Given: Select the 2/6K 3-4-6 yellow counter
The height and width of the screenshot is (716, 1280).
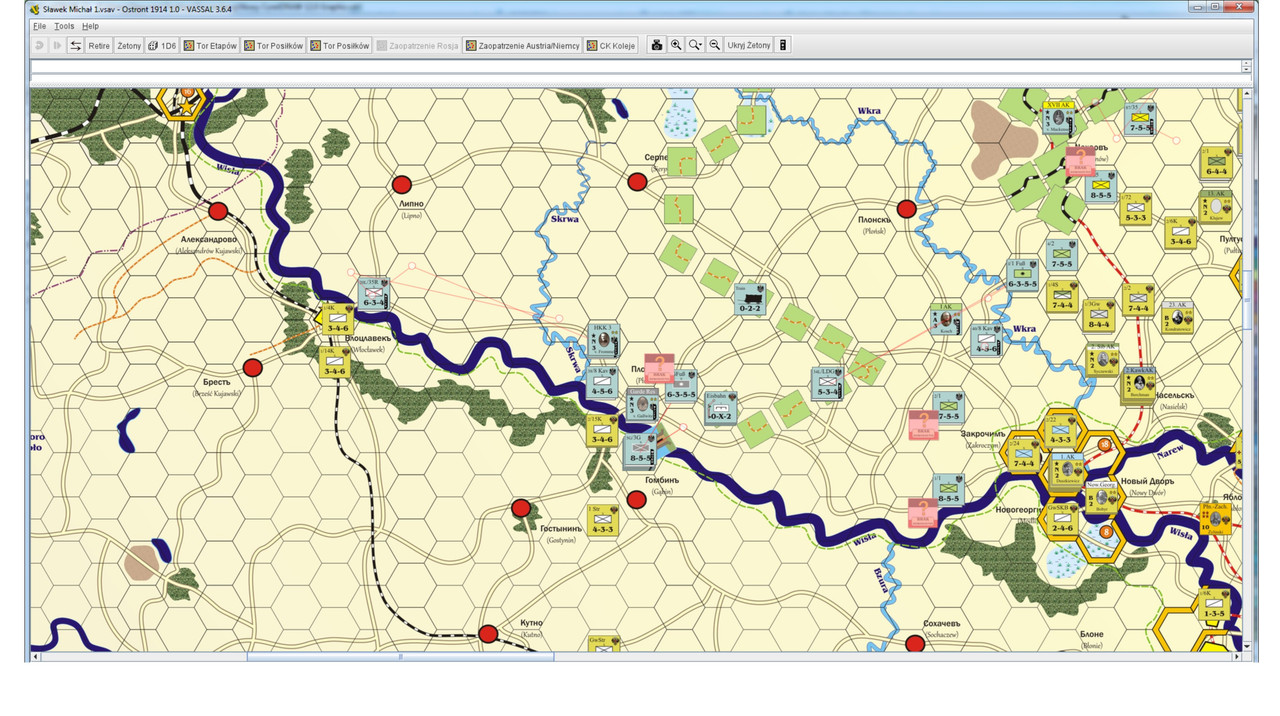Looking at the screenshot, I should coord(1180,233).
